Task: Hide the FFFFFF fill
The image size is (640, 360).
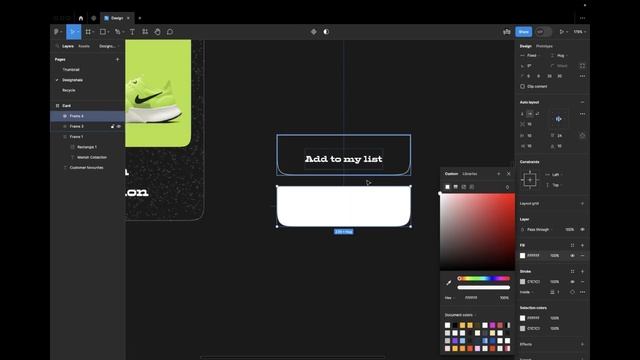Action: pos(572,256)
